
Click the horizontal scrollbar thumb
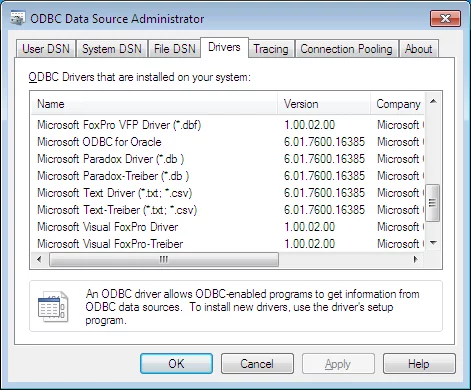[x=164, y=259]
